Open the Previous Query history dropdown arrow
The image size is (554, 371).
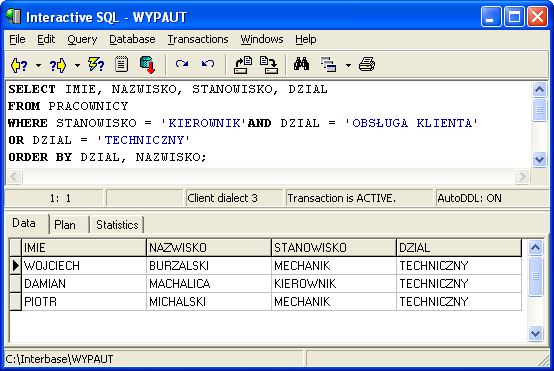click(39, 65)
